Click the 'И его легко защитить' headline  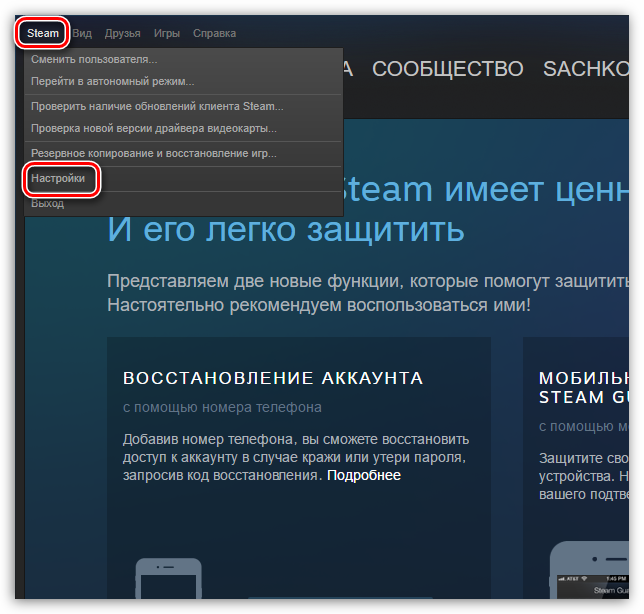285,230
